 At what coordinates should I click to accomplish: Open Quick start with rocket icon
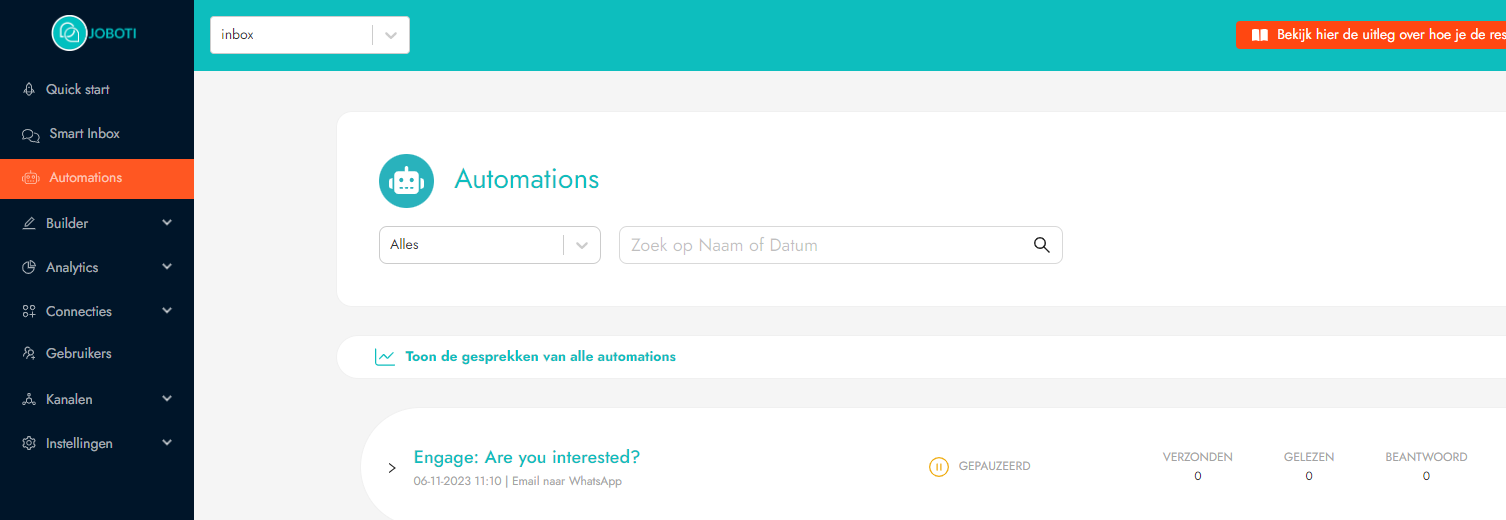coord(97,89)
